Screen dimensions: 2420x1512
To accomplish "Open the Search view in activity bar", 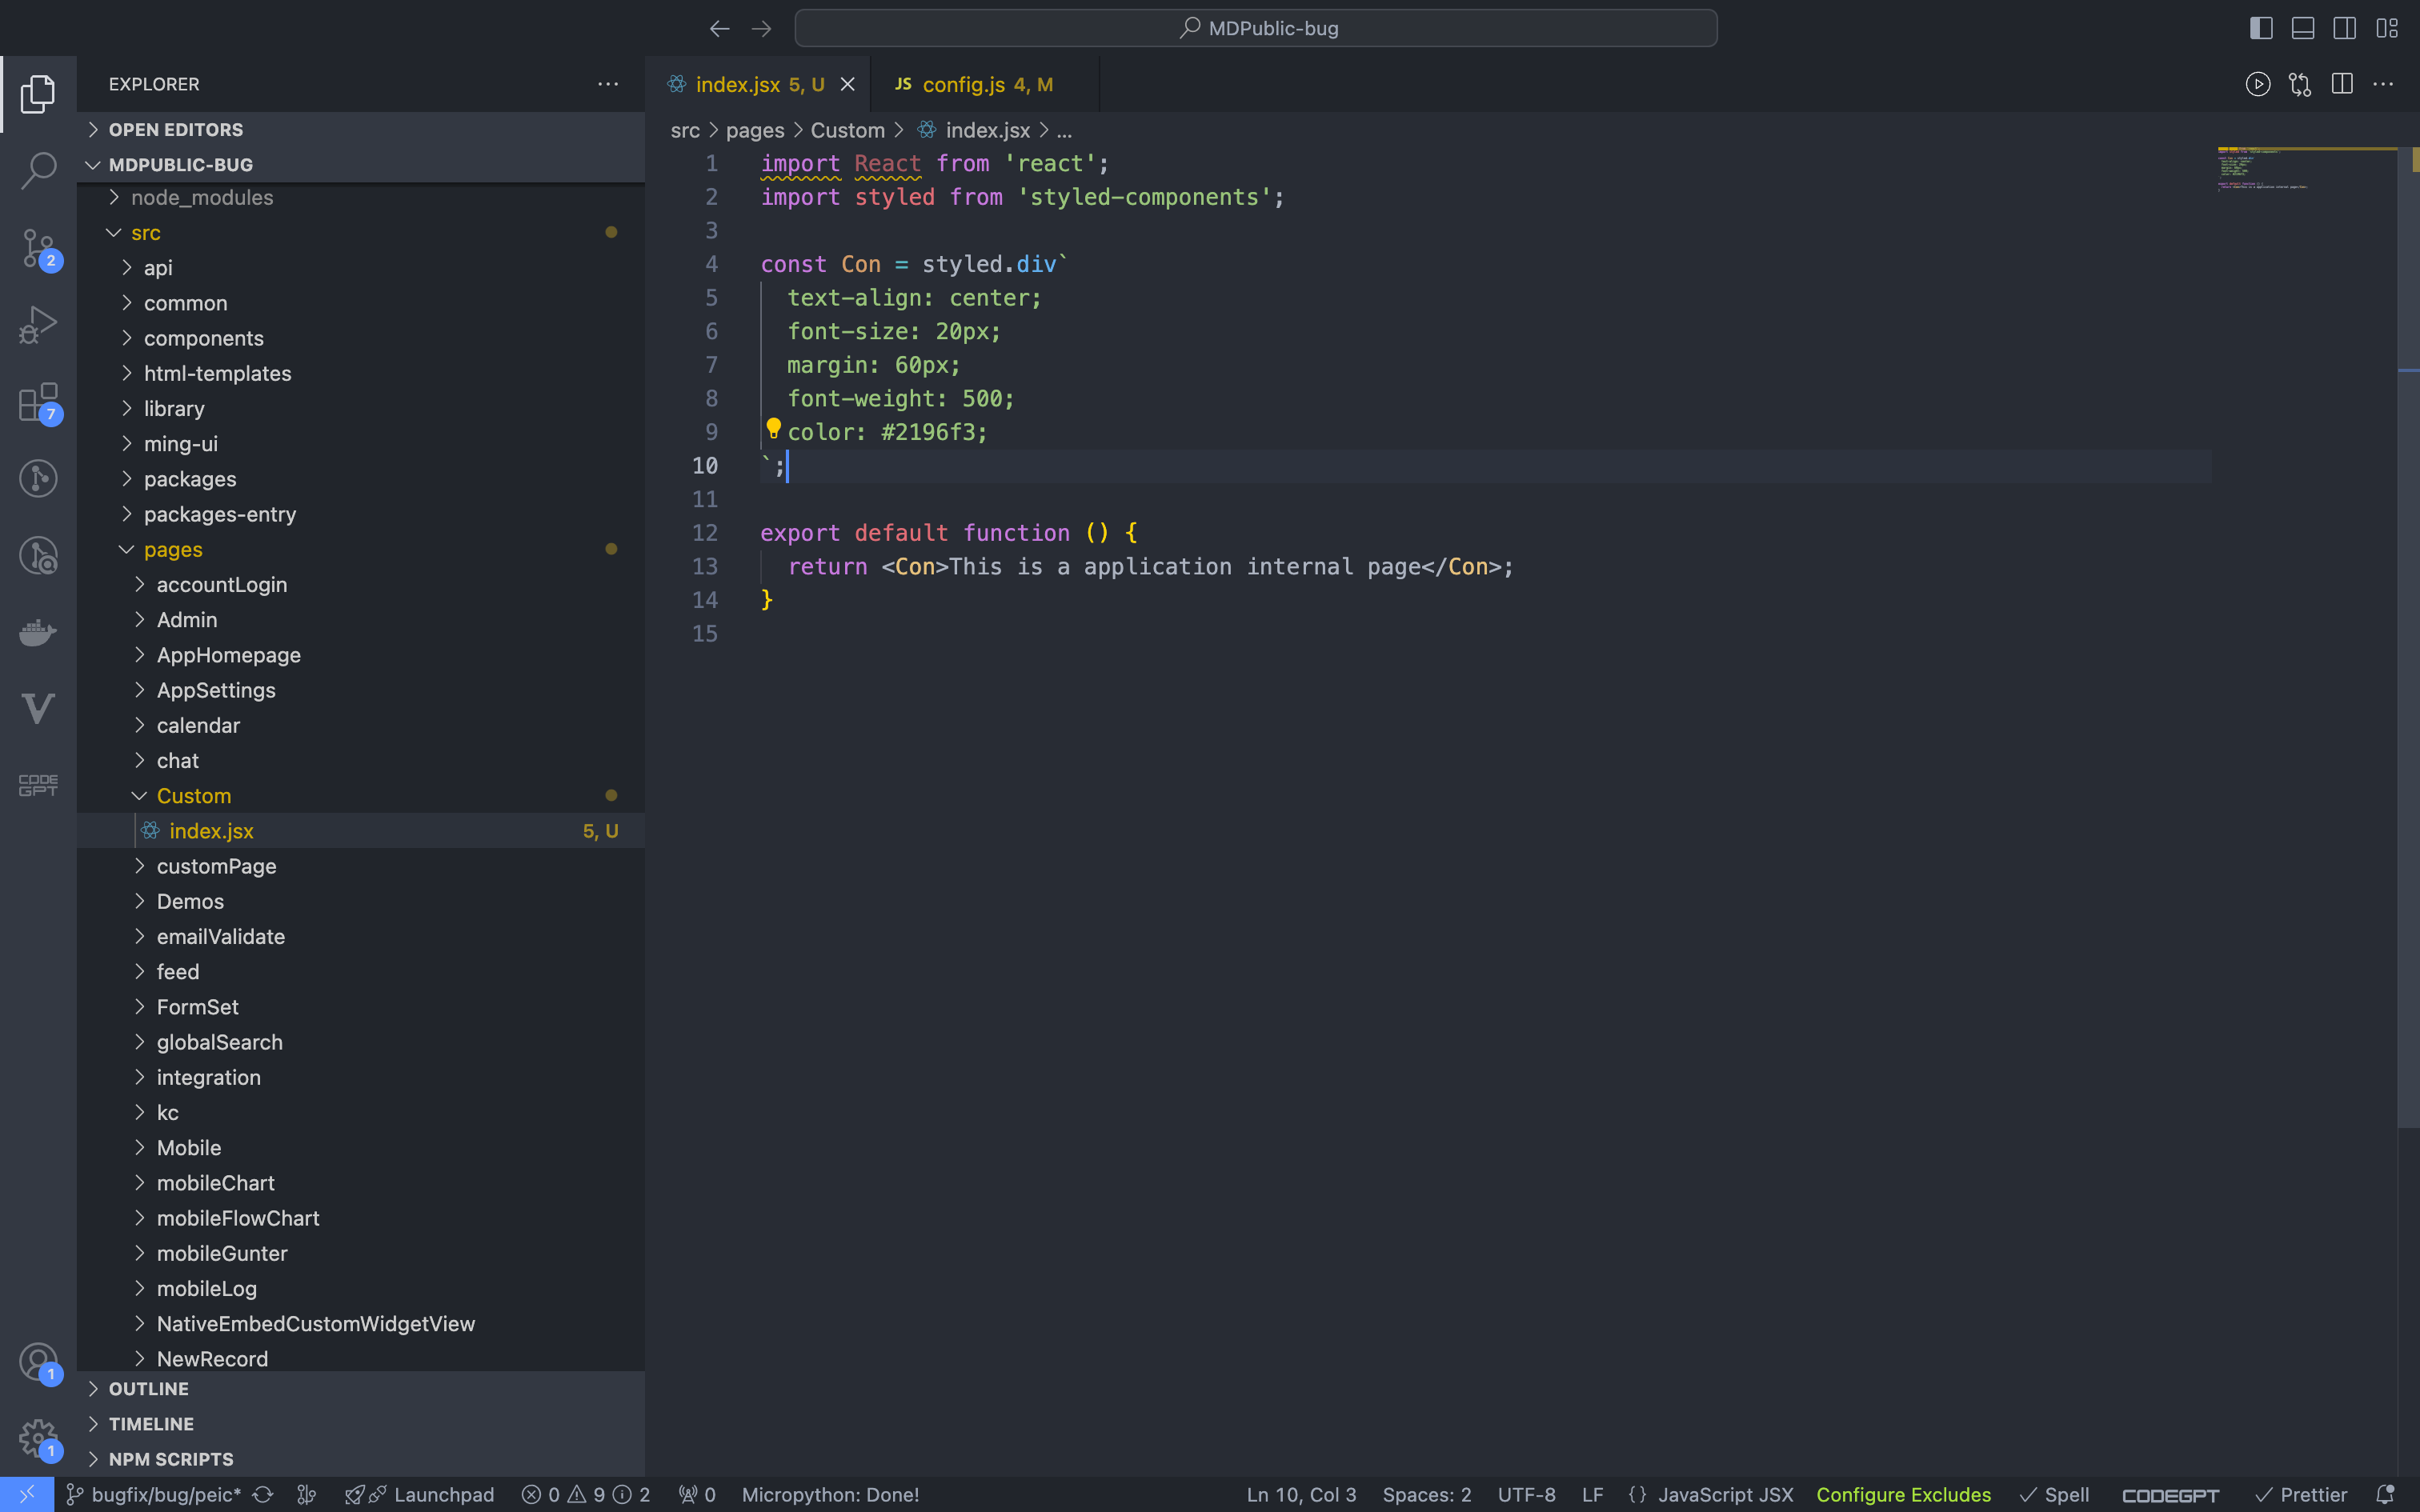I will [x=38, y=170].
